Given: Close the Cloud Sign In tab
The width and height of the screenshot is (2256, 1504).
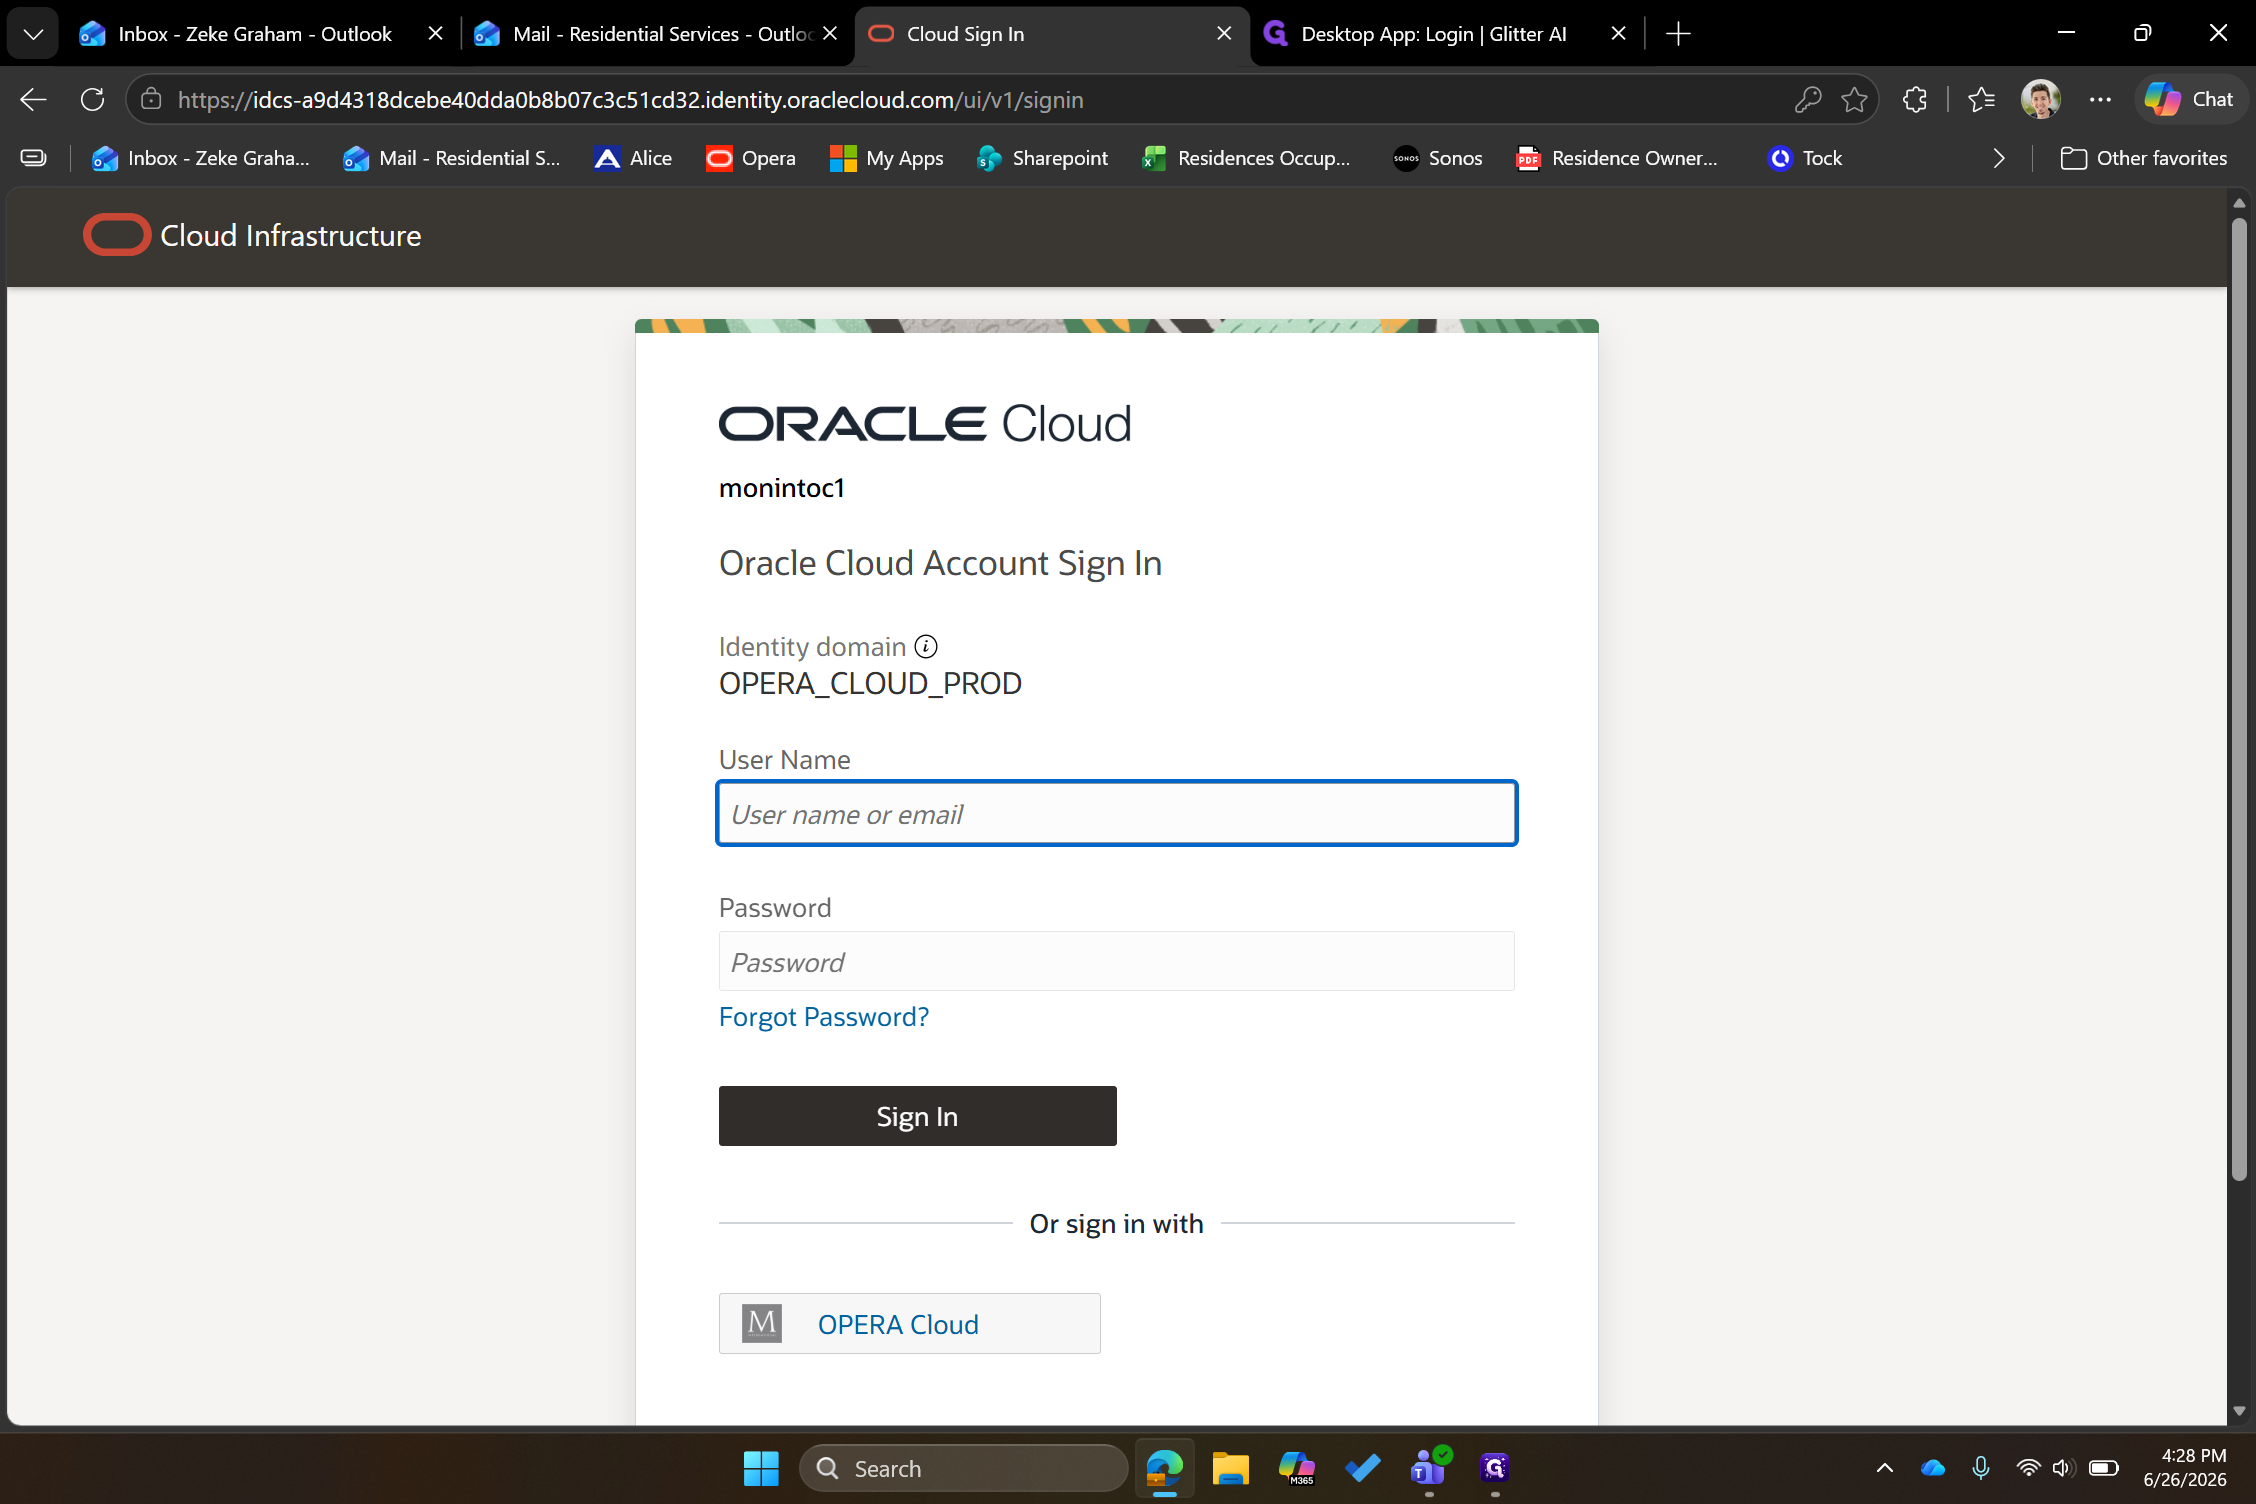Looking at the screenshot, I should [1224, 34].
